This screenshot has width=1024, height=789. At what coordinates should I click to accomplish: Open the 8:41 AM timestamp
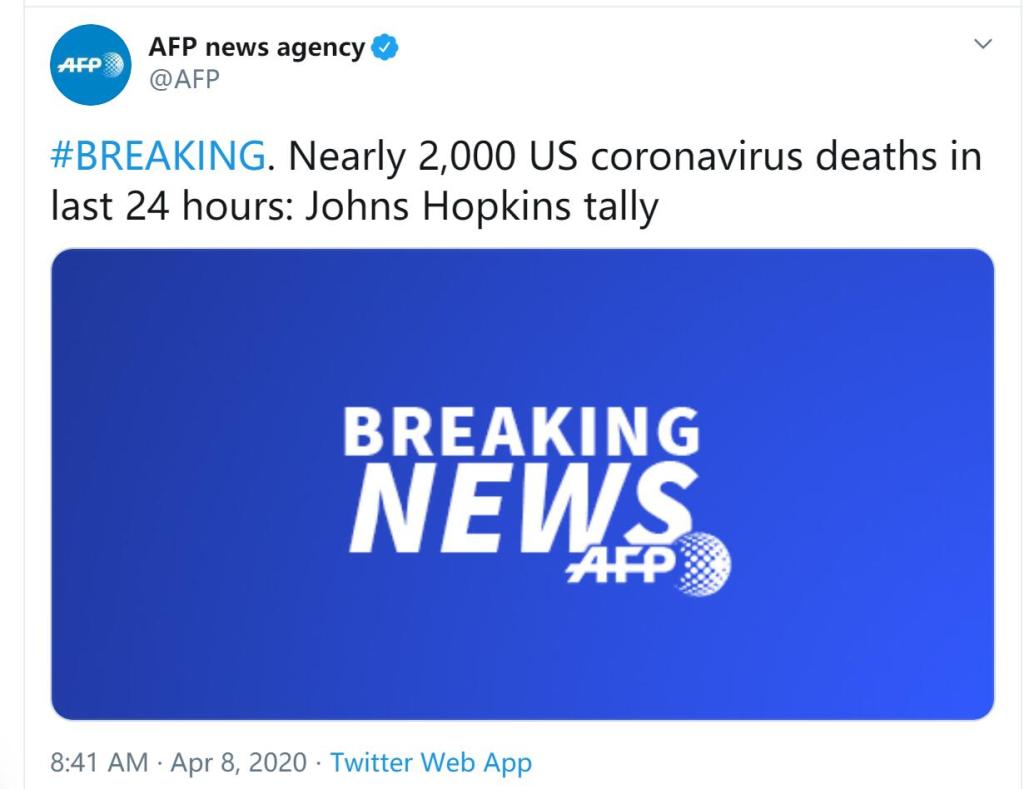point(99,762)
